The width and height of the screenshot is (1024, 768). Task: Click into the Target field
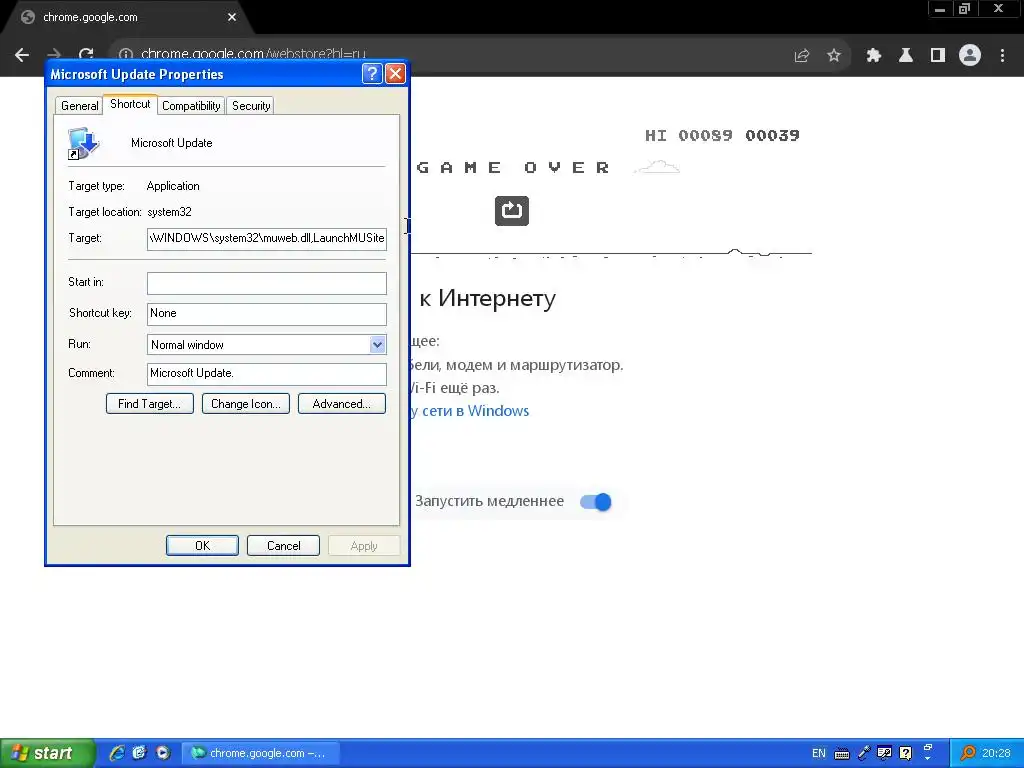pos(266,238)
